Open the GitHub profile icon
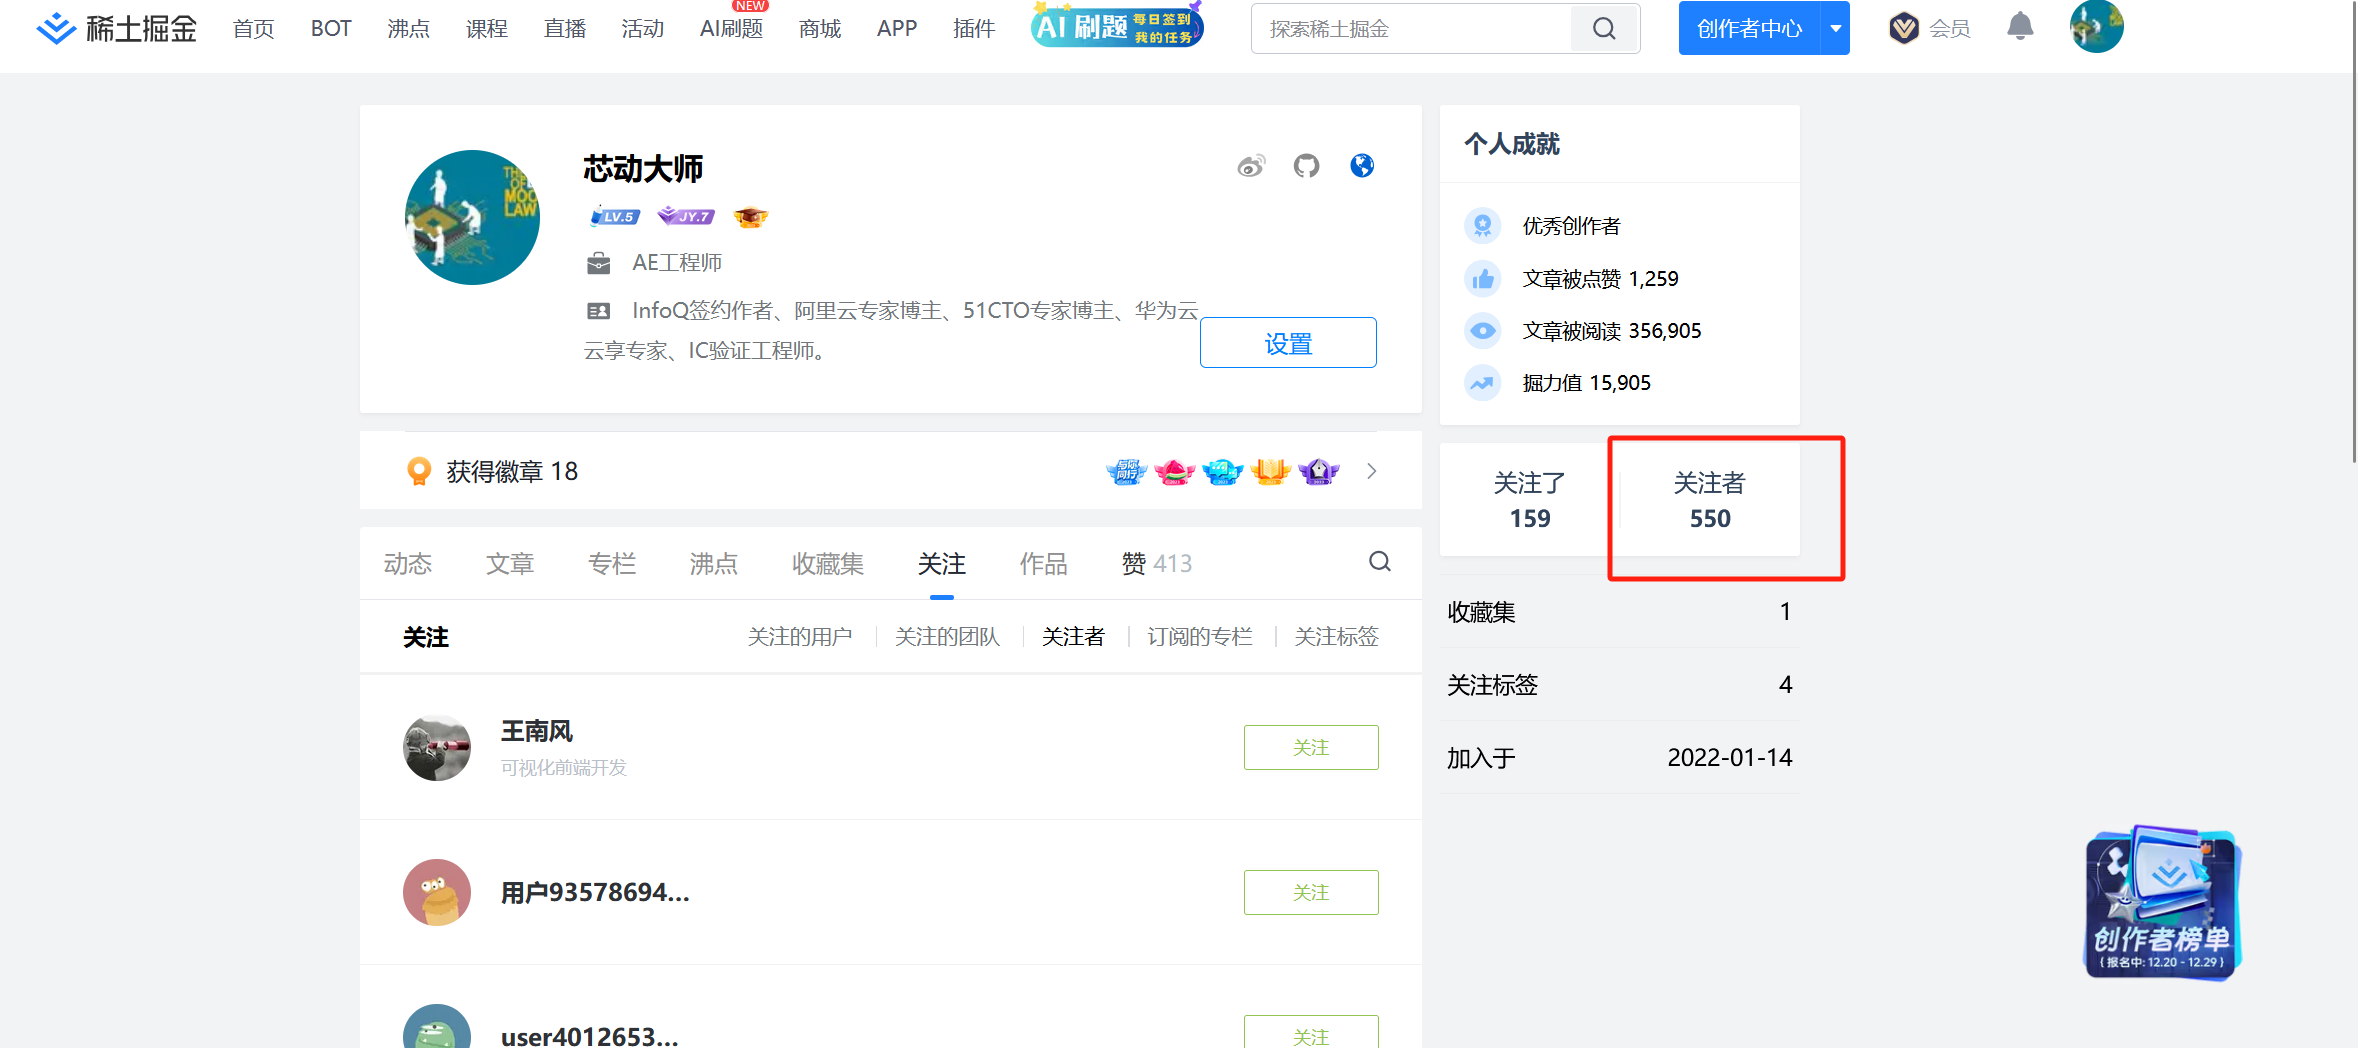 (1306, 166)
